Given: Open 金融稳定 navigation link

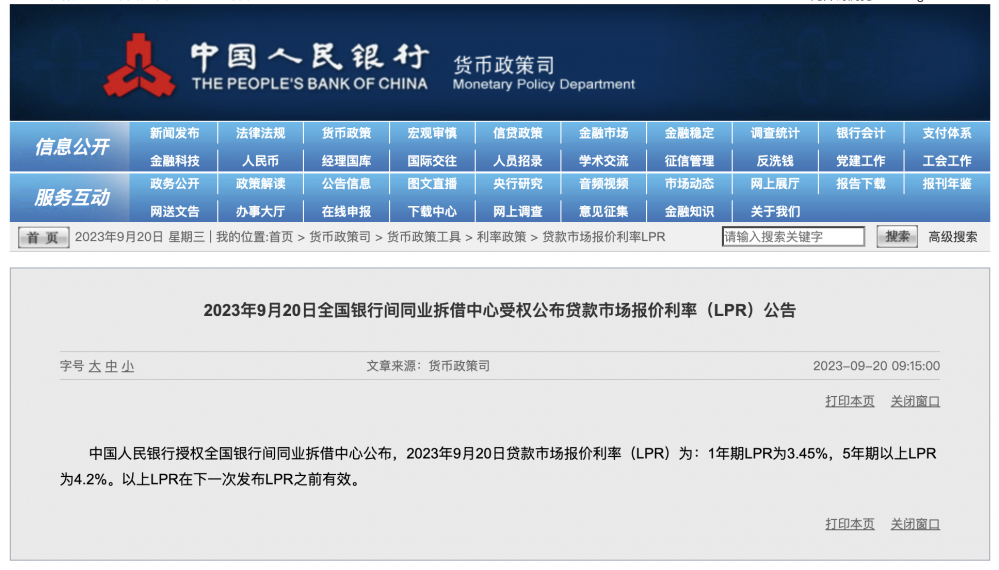Looking at the screenshot, I should click(689, 133).
